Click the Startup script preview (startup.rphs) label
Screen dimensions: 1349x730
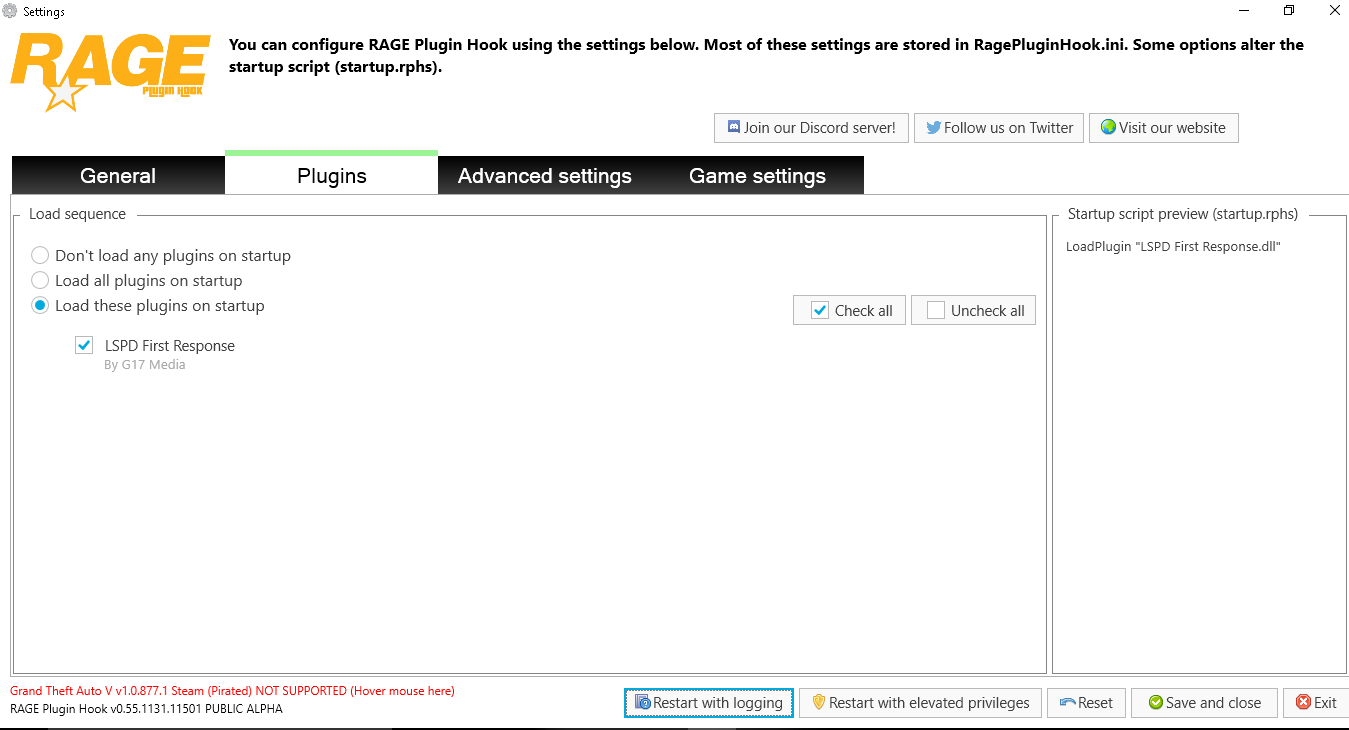pos(1183,214)
